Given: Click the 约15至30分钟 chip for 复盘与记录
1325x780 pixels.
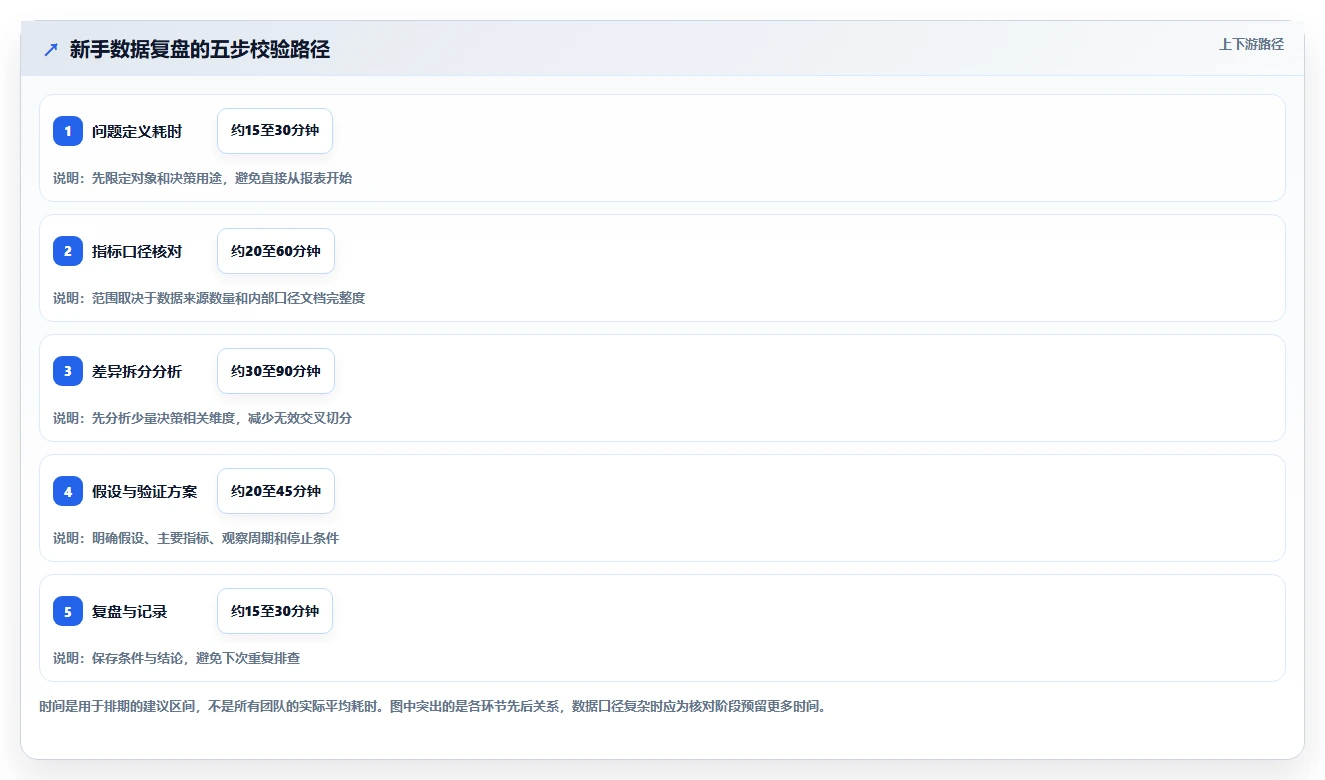Looking at the screenshot, I should pyautogui.click(x=275, y=611).
